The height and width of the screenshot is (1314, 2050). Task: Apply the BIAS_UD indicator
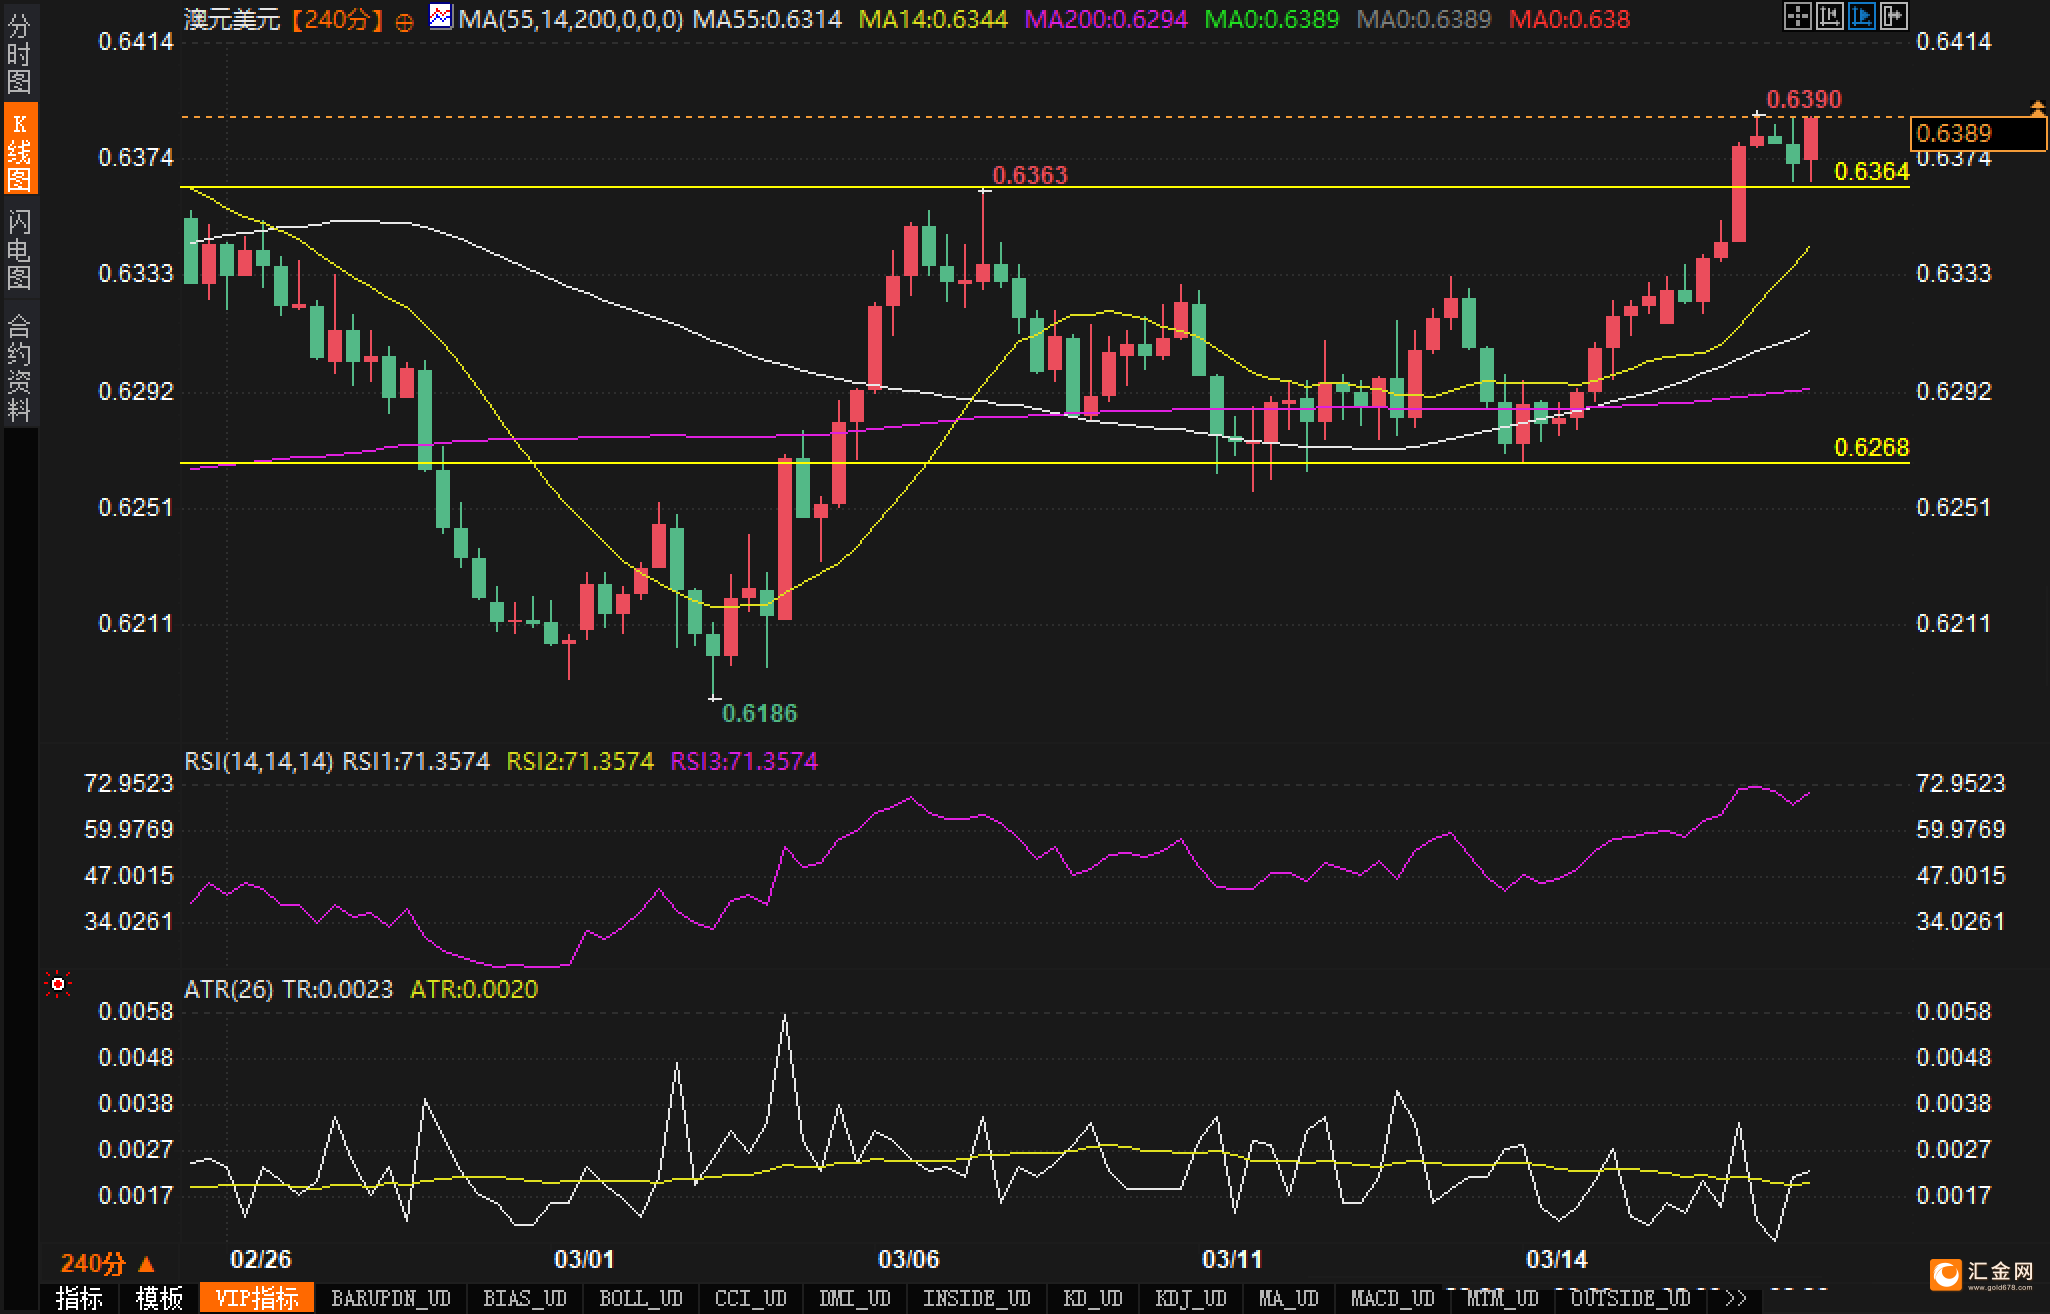(525, 1299)
